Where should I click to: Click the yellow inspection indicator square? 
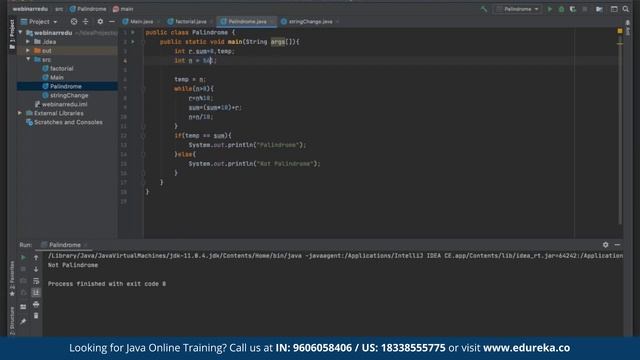pos(620,31)
